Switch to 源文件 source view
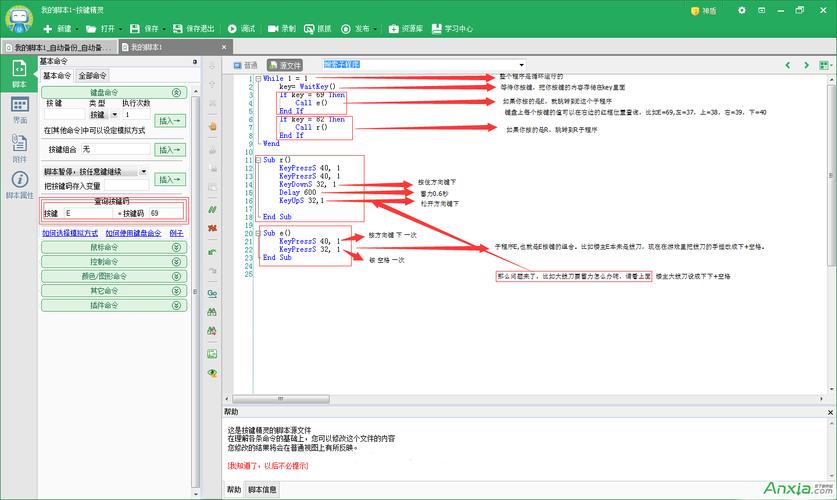 (285, 65)
